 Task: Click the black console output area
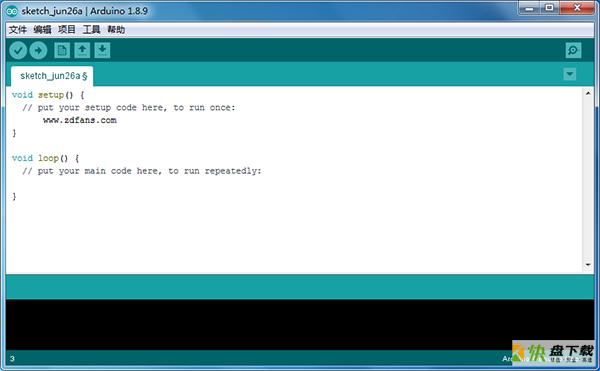point(300,324)
